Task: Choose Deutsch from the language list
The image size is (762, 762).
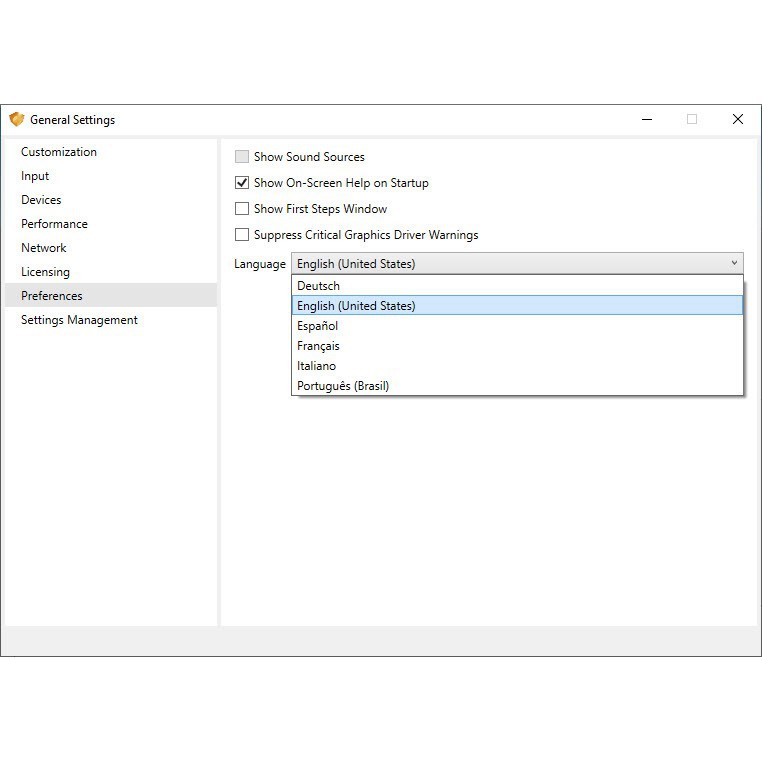Action: click(x=318, y=286)
